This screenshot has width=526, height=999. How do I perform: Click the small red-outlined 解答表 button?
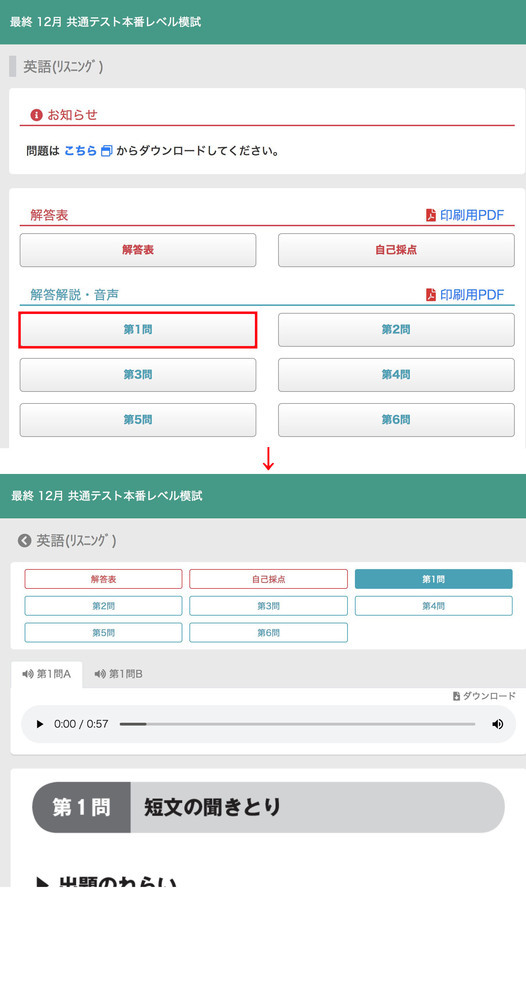[x=103, y=579]
